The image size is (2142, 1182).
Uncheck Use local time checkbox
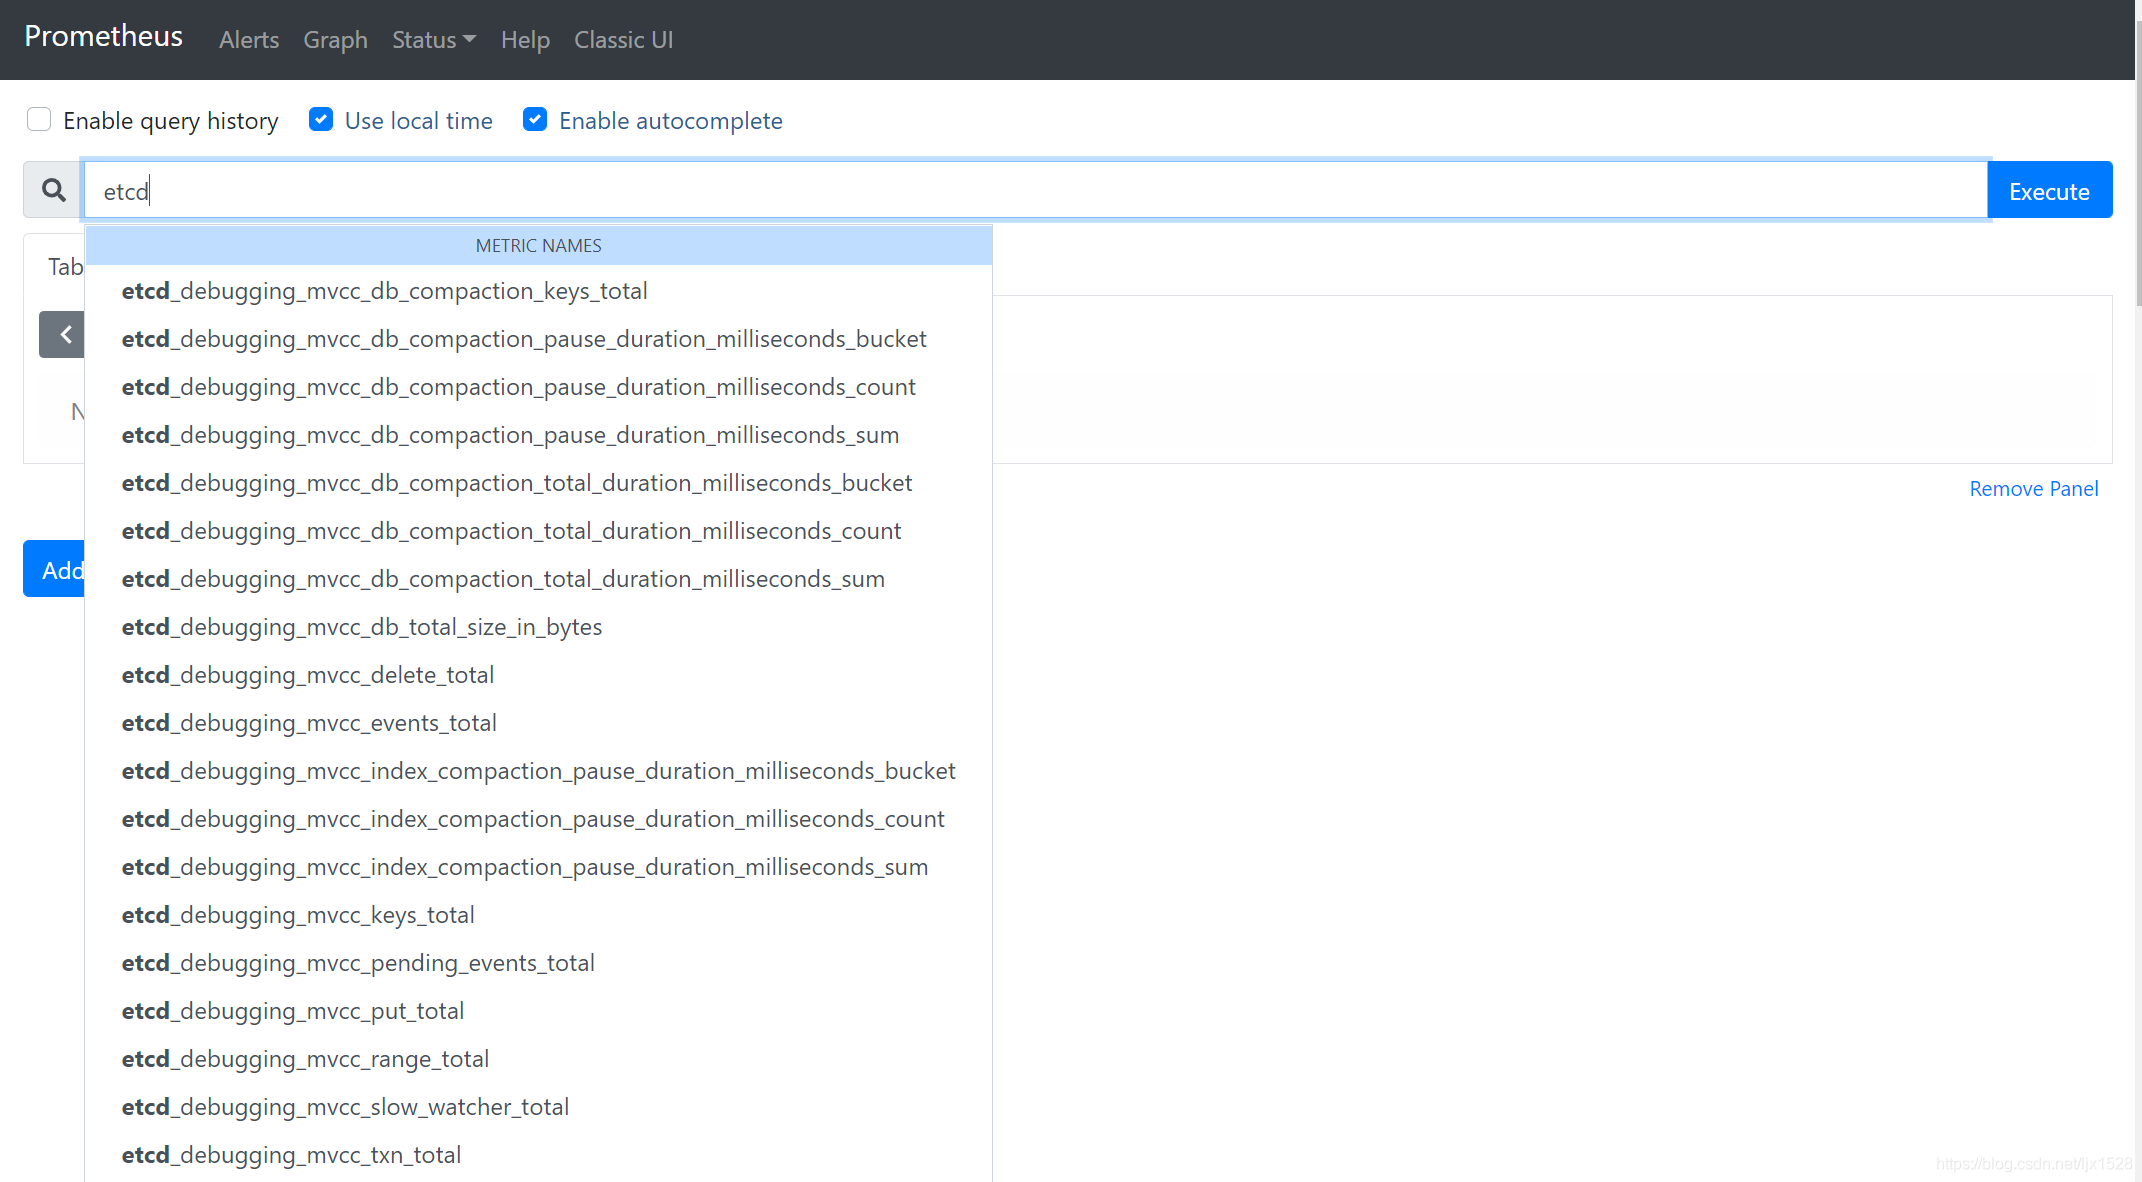coord(321,120)
